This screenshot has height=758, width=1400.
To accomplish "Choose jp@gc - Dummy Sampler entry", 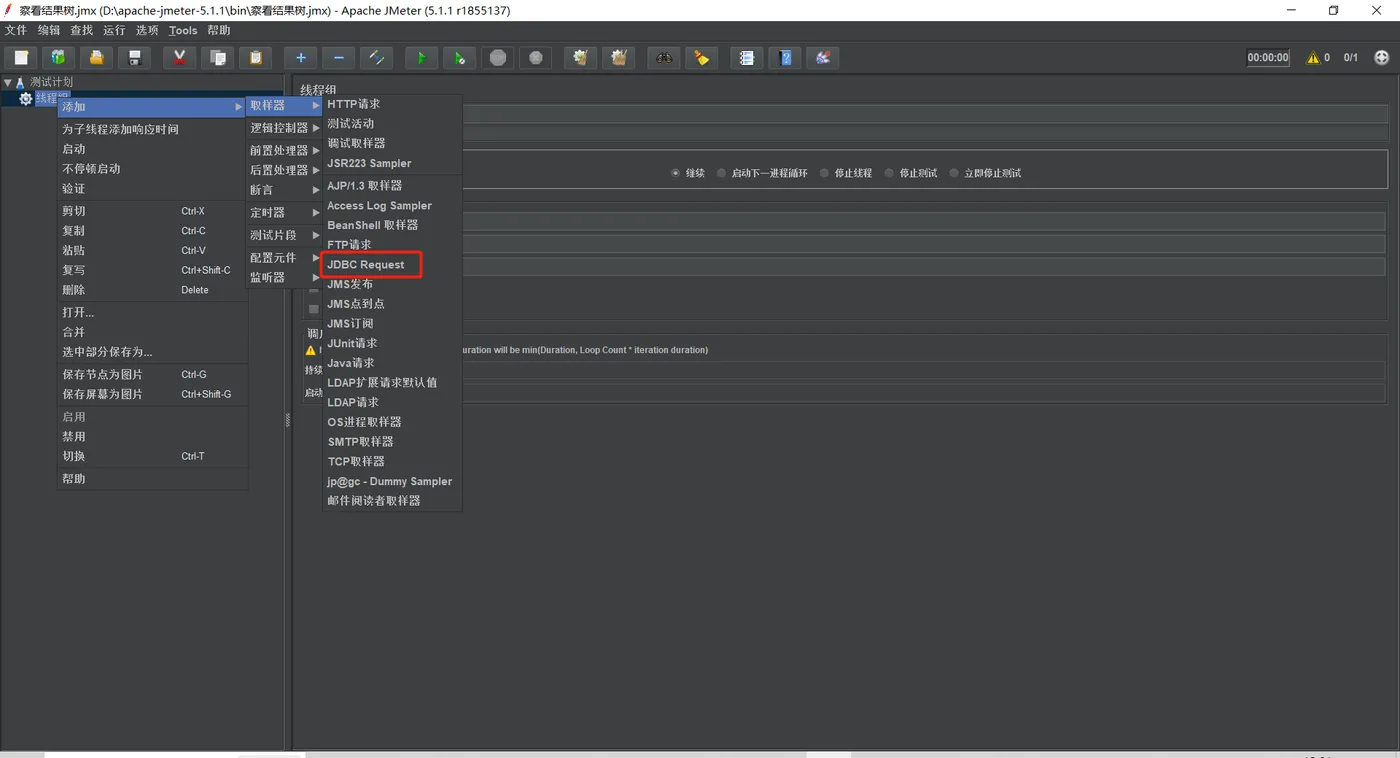I will 391,481.
